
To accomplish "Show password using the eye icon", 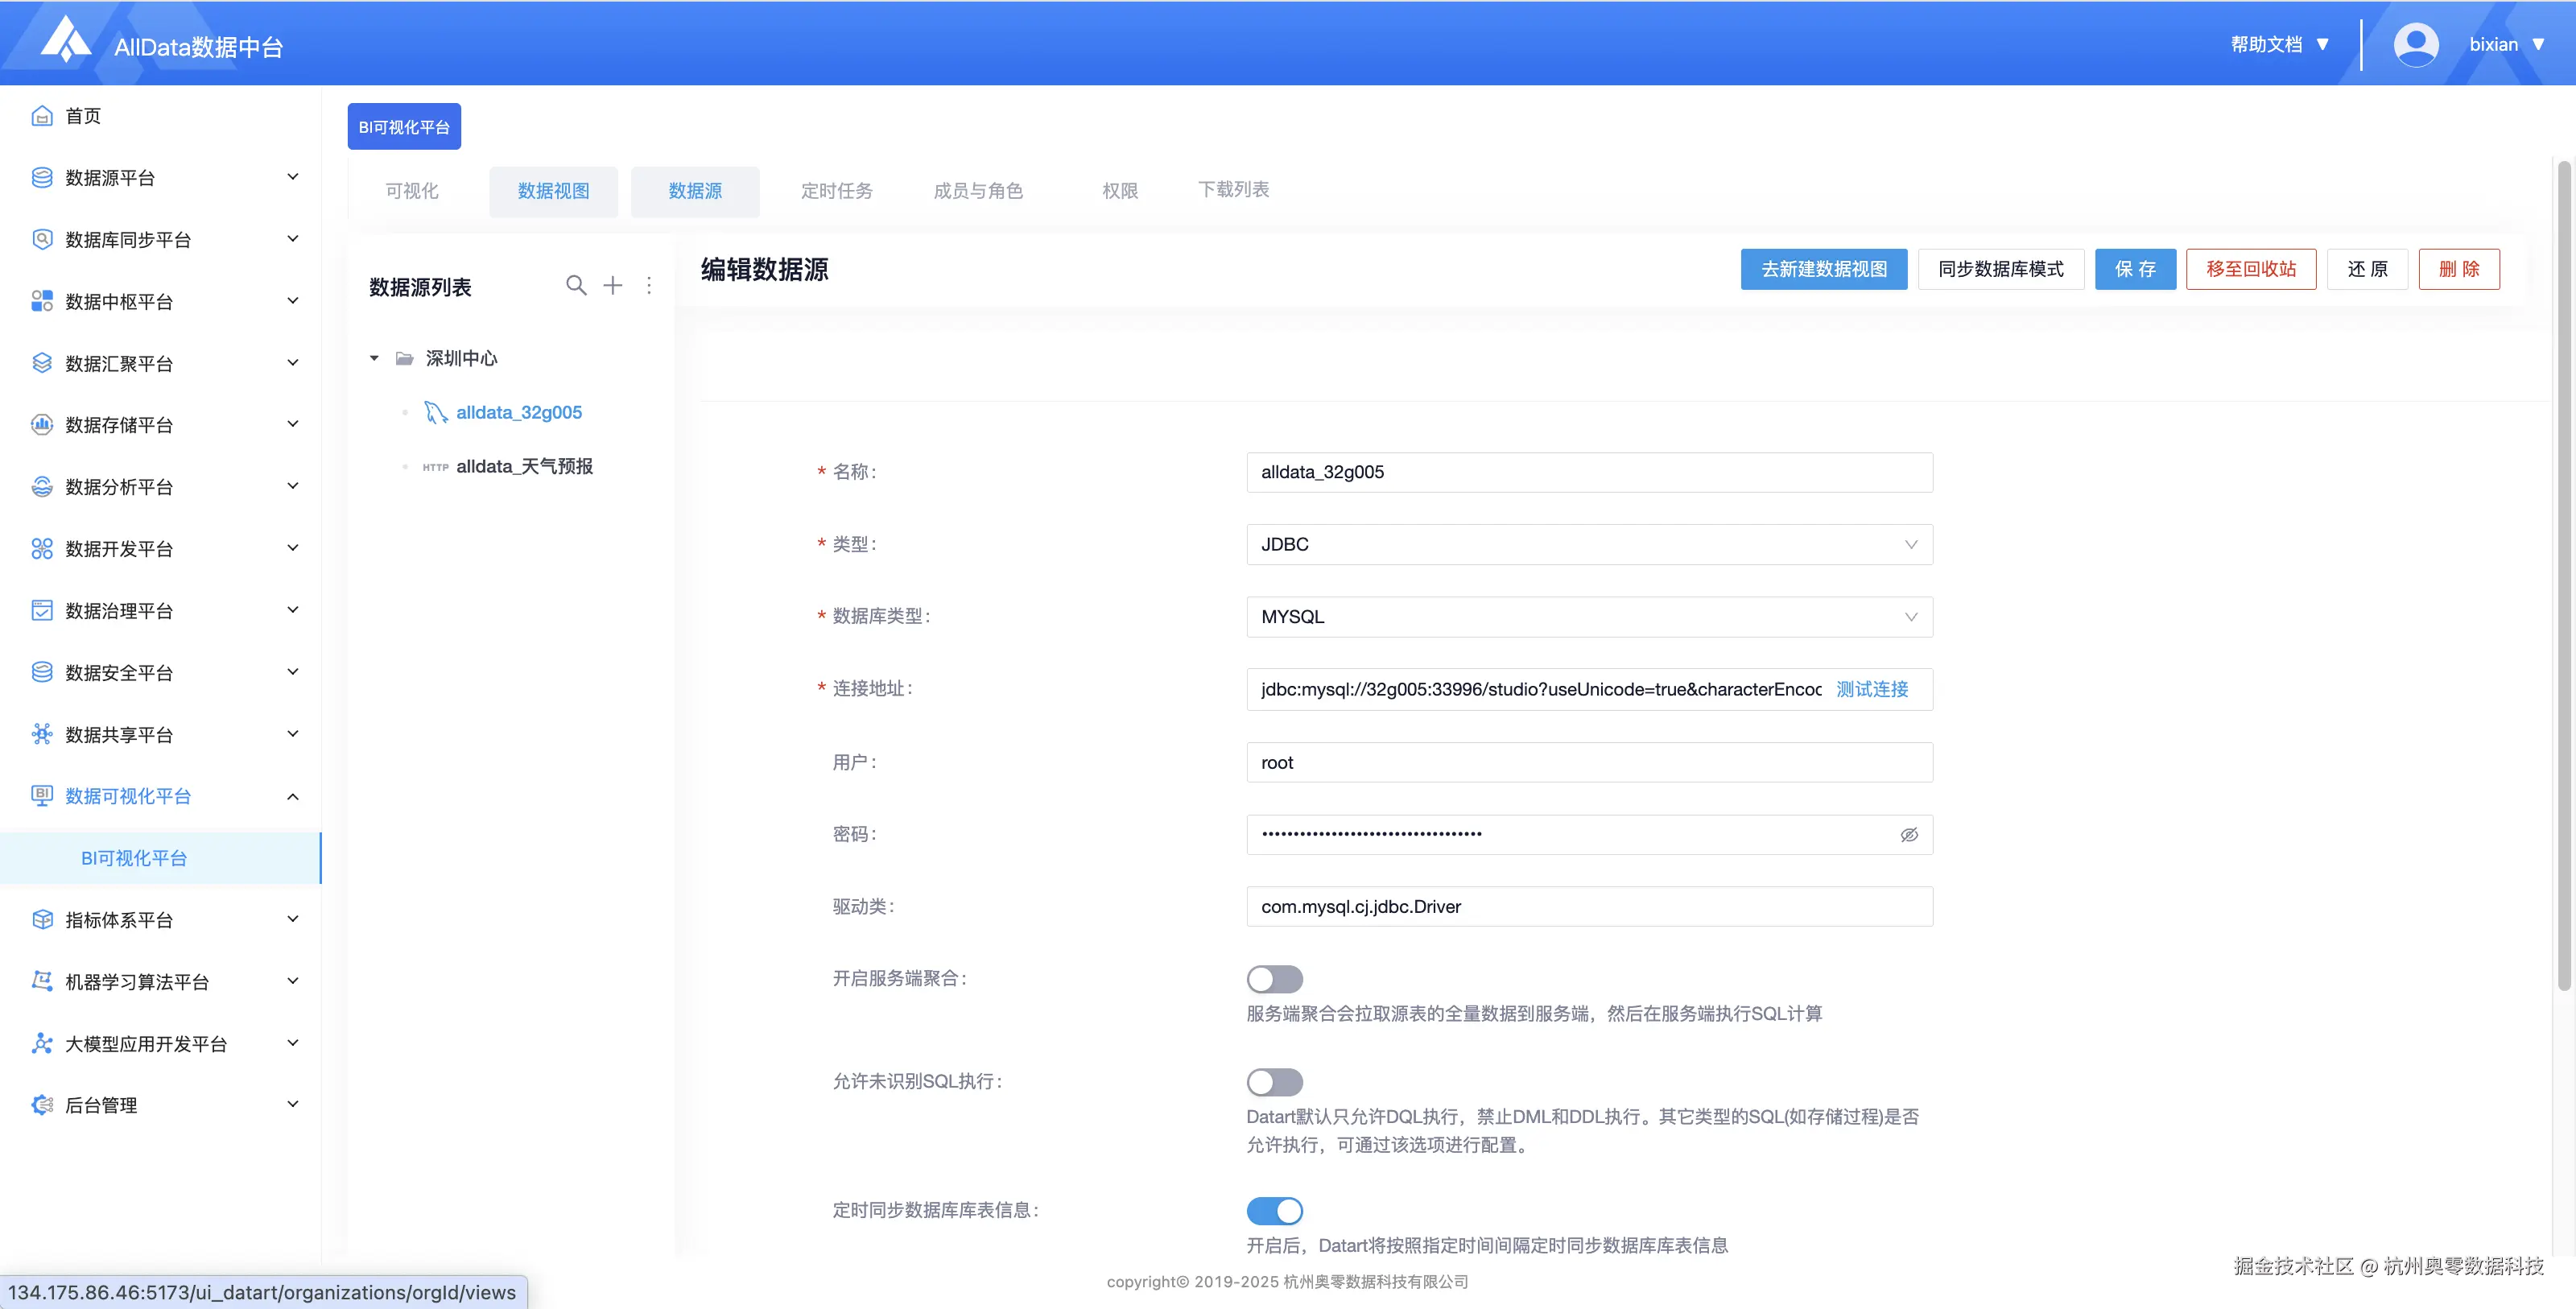I will [x=1909, y=835].
